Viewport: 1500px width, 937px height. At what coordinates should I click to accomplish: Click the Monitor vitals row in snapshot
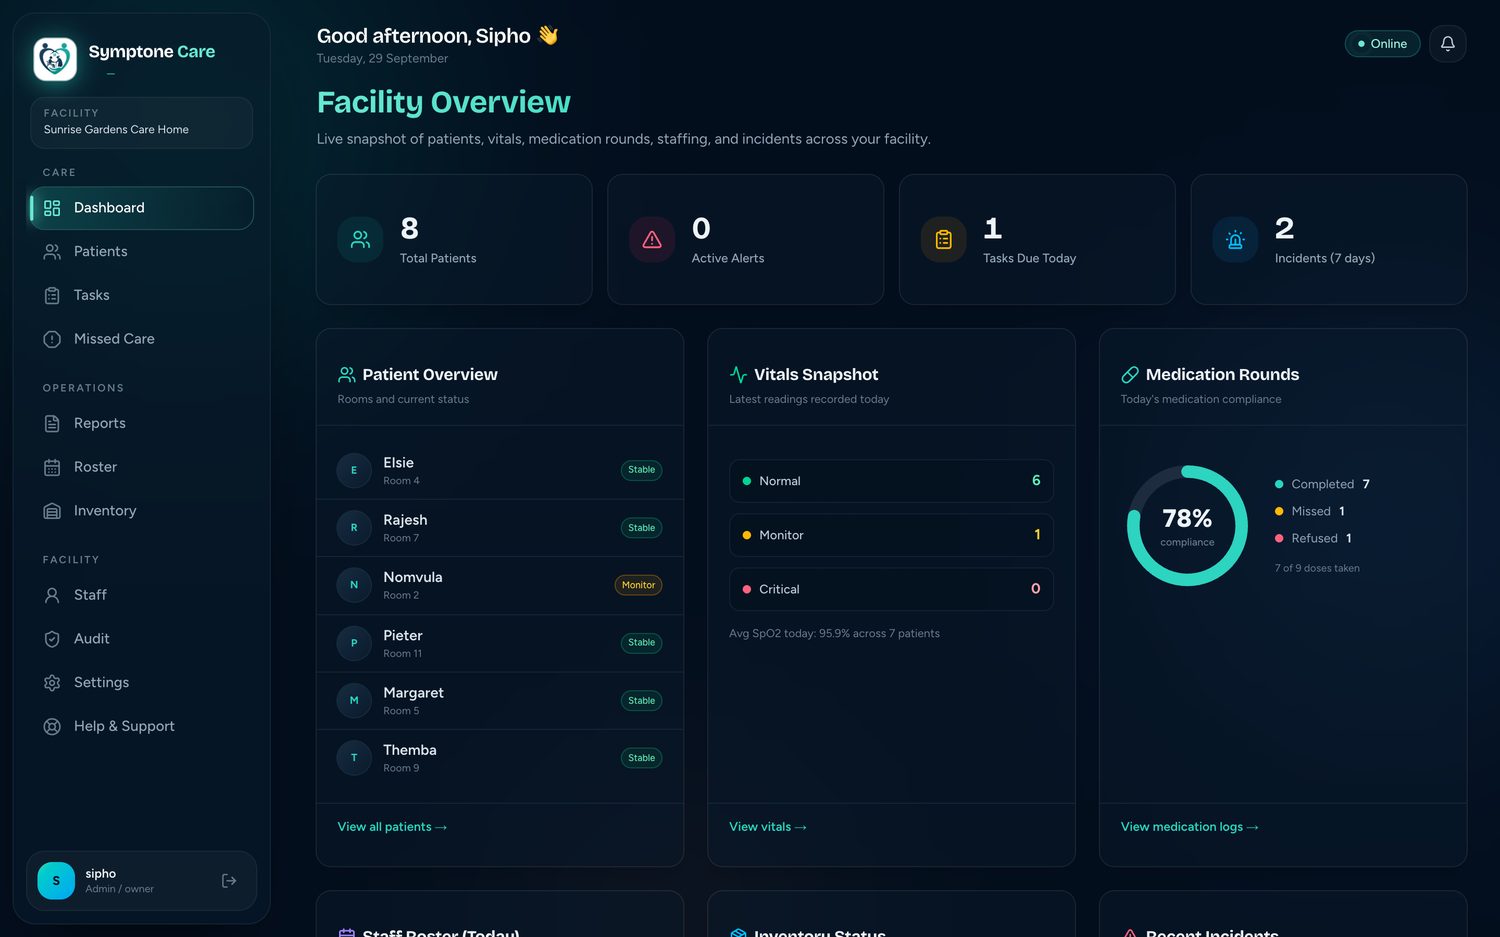[x=891, y=535]
